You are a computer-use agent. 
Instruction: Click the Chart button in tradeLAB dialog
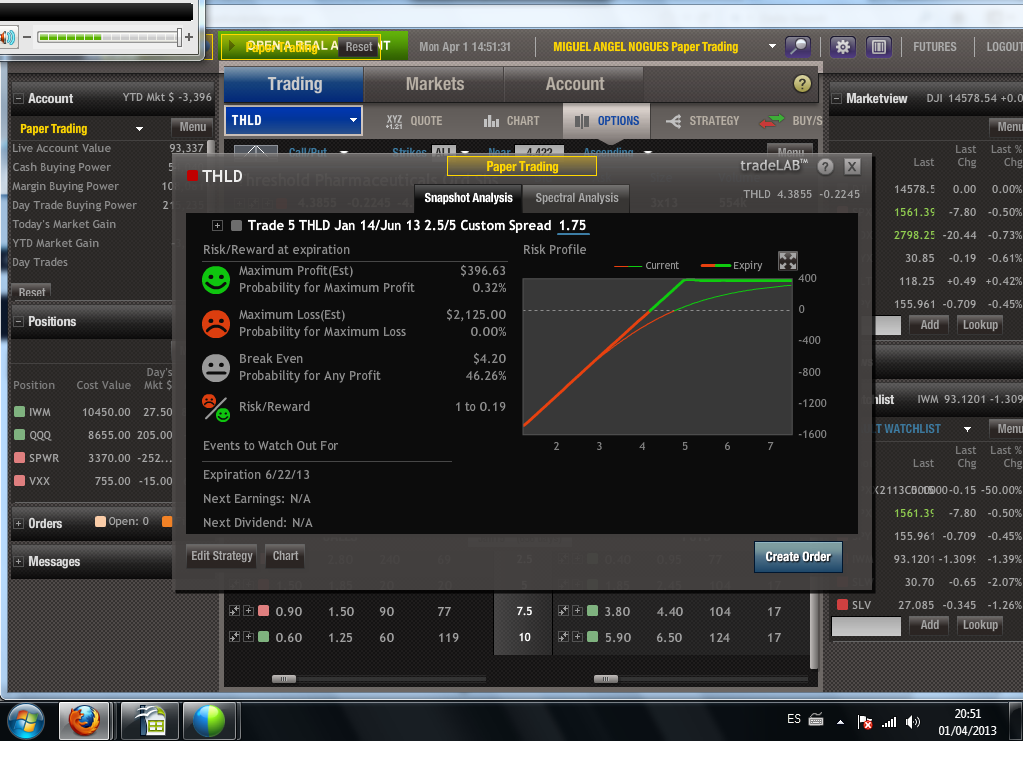[x=285, y=556]
